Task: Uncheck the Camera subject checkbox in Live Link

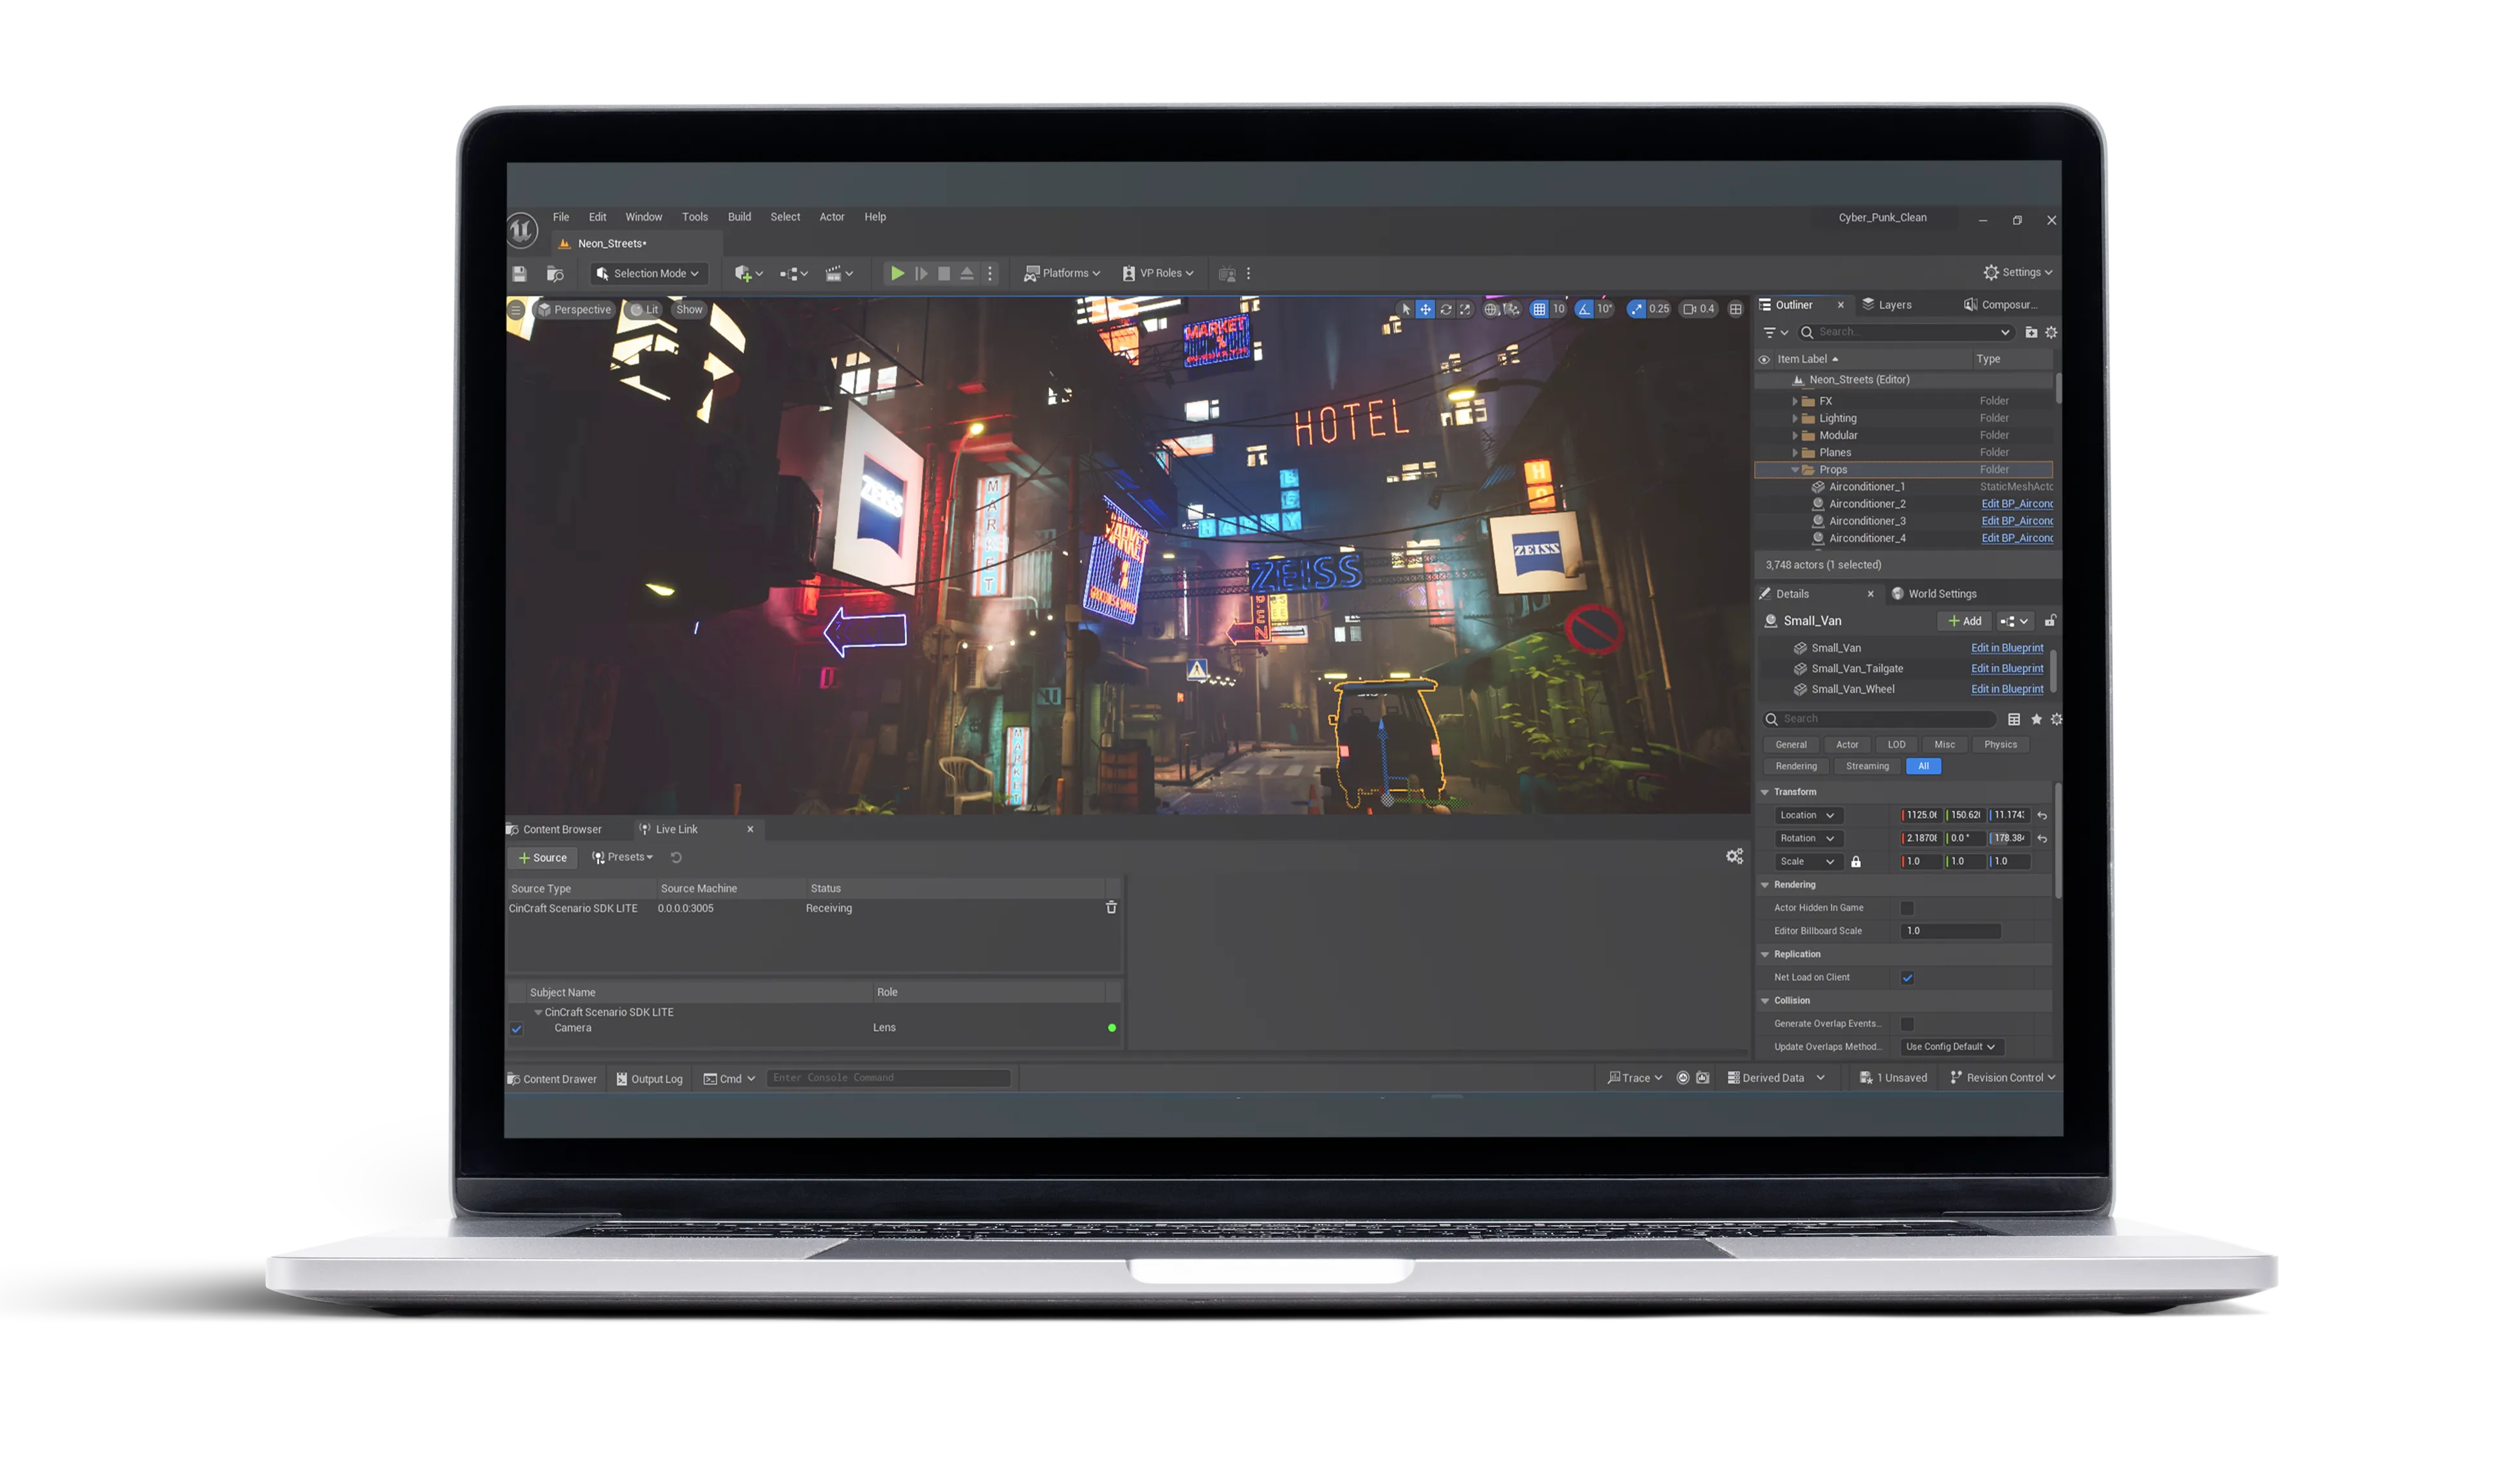Action: 516,1029
